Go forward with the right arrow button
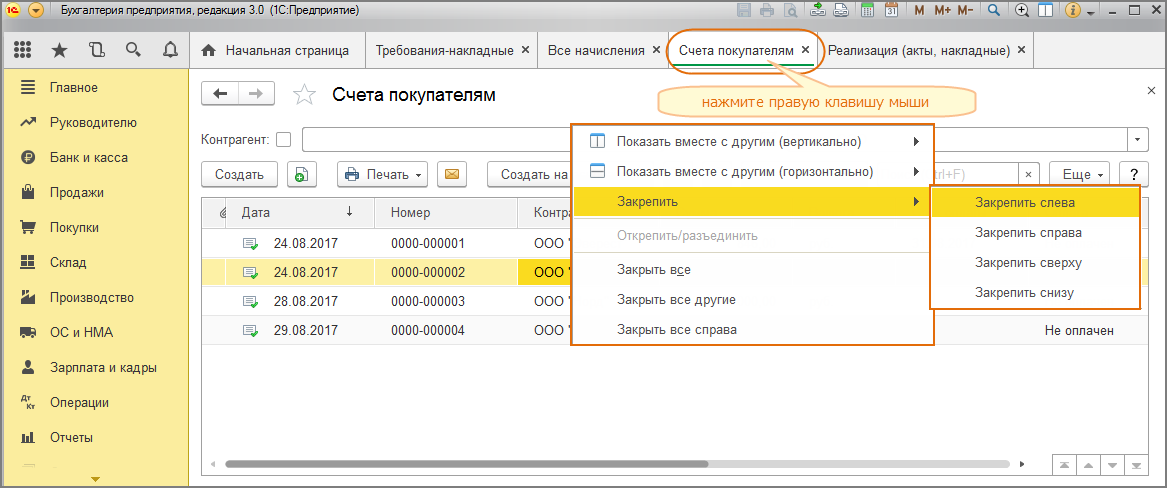 (x=256, y=94)
